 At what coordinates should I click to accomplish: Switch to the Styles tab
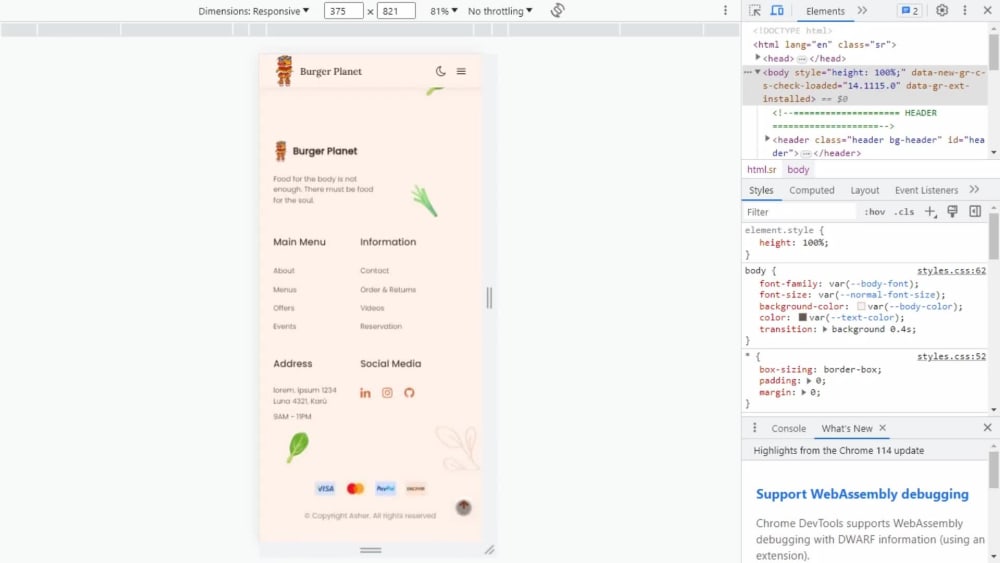(x=761, y=190)
